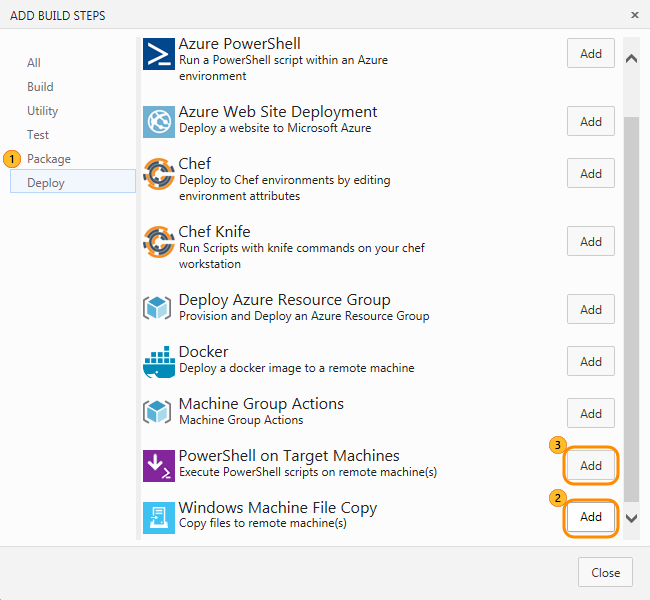Click the Close button
650x600 pixels.
click(x=605, y=572)
